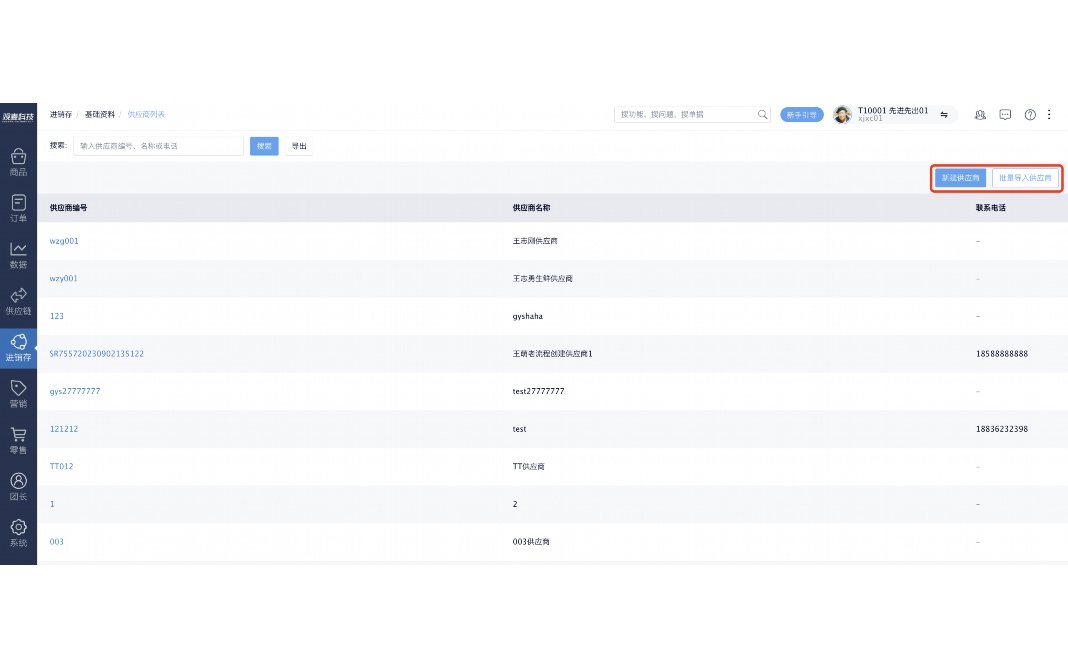
Task: Open supplier code wzg001
Action: pos(64,241)
